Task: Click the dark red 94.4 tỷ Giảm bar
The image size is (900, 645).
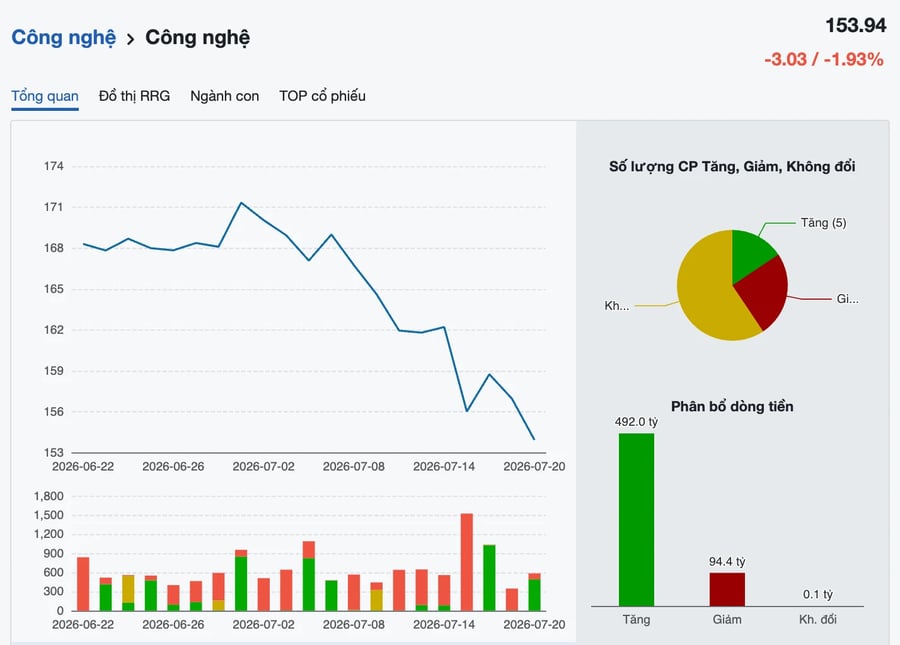Action: [x=727, y=589]
